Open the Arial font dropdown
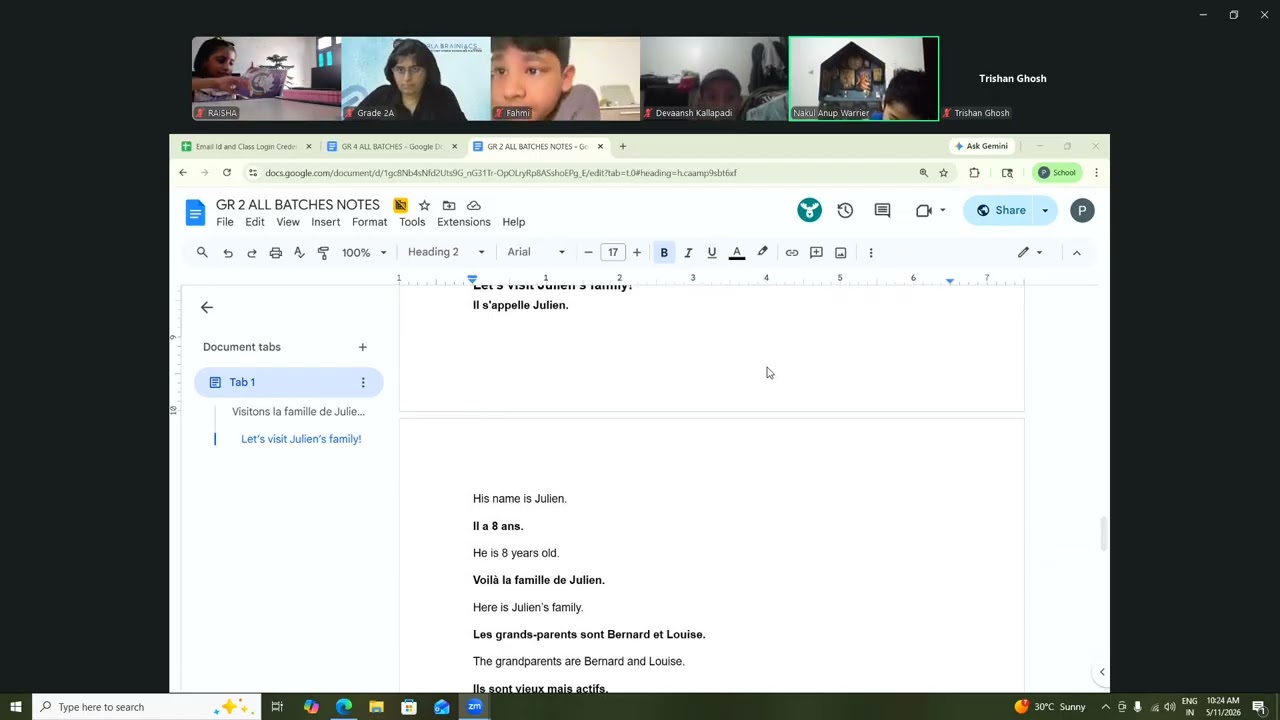The height and width of the screenshot is (720, 1280). pos(536,252)
